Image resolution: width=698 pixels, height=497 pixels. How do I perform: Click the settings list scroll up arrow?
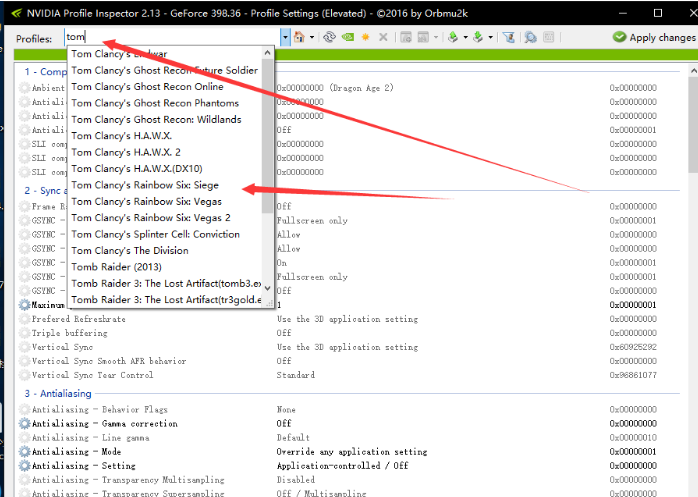(x=693, y=71)
